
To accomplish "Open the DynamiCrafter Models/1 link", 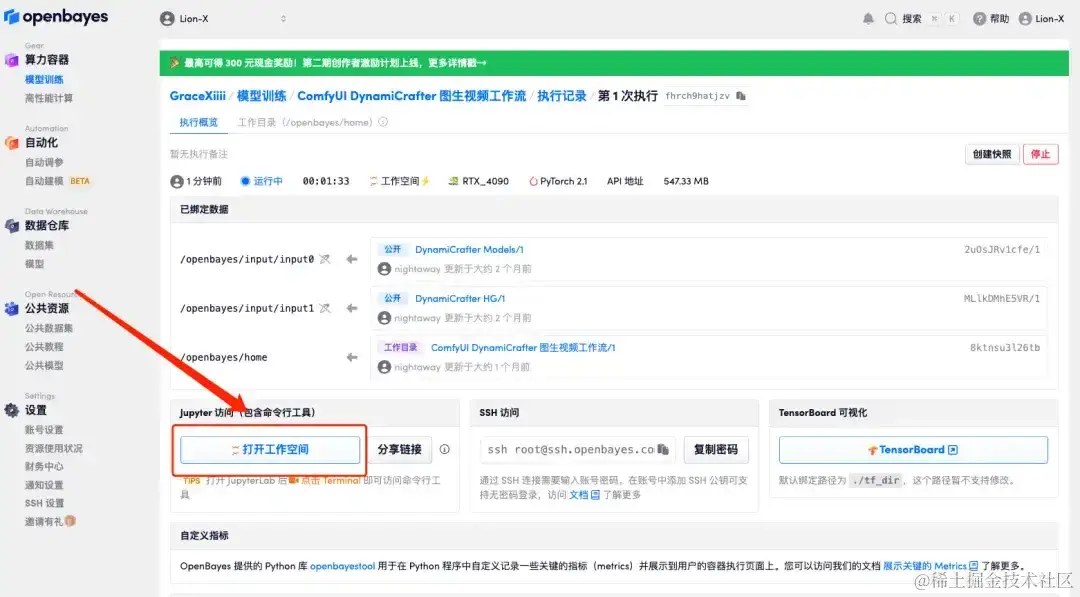I will (x=469, y=249).
